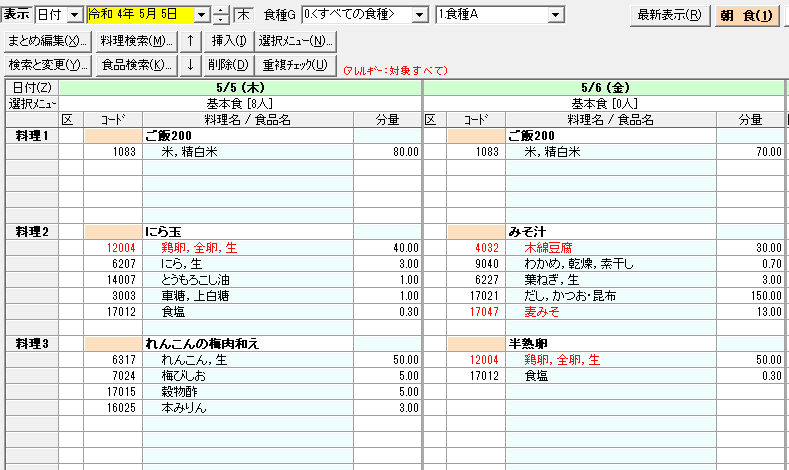
Task: Click food にら, 生
Action: [181, 264]
